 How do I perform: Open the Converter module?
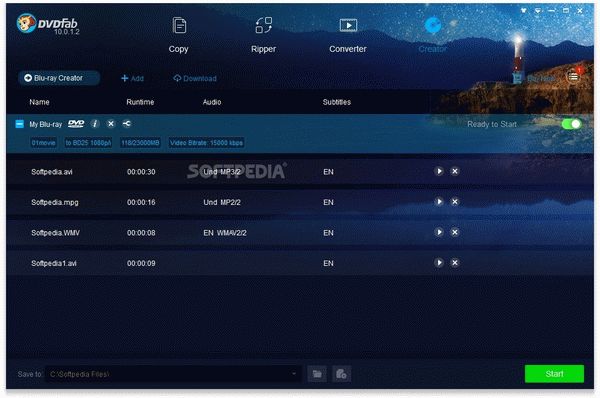[x=348, y=35]
